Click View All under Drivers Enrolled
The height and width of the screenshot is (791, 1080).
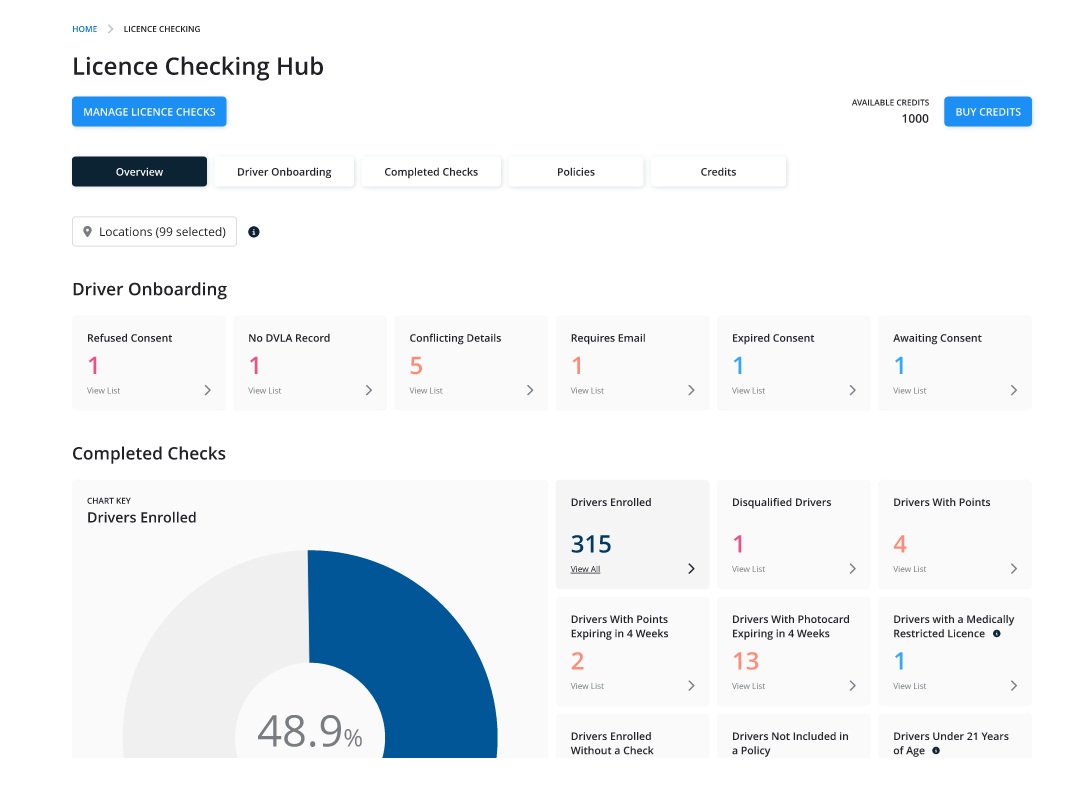(585, 569)
